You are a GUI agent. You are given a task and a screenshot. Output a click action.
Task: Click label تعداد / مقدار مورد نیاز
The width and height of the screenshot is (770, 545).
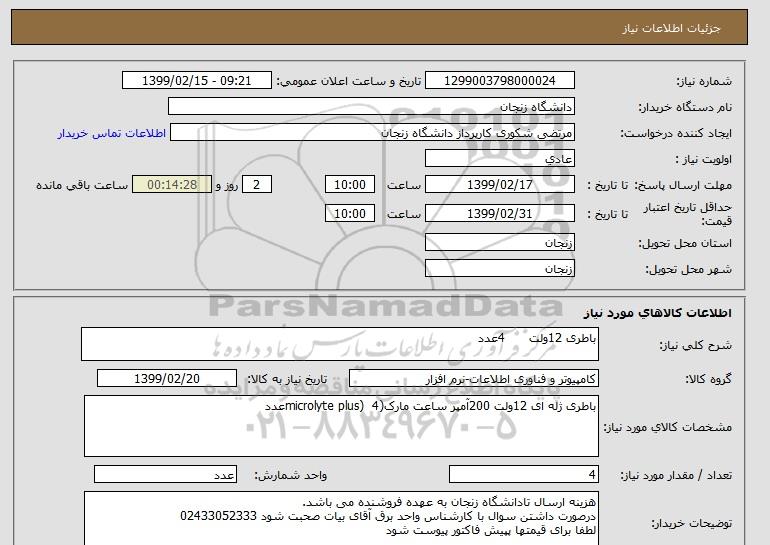(x=676, y=475)
